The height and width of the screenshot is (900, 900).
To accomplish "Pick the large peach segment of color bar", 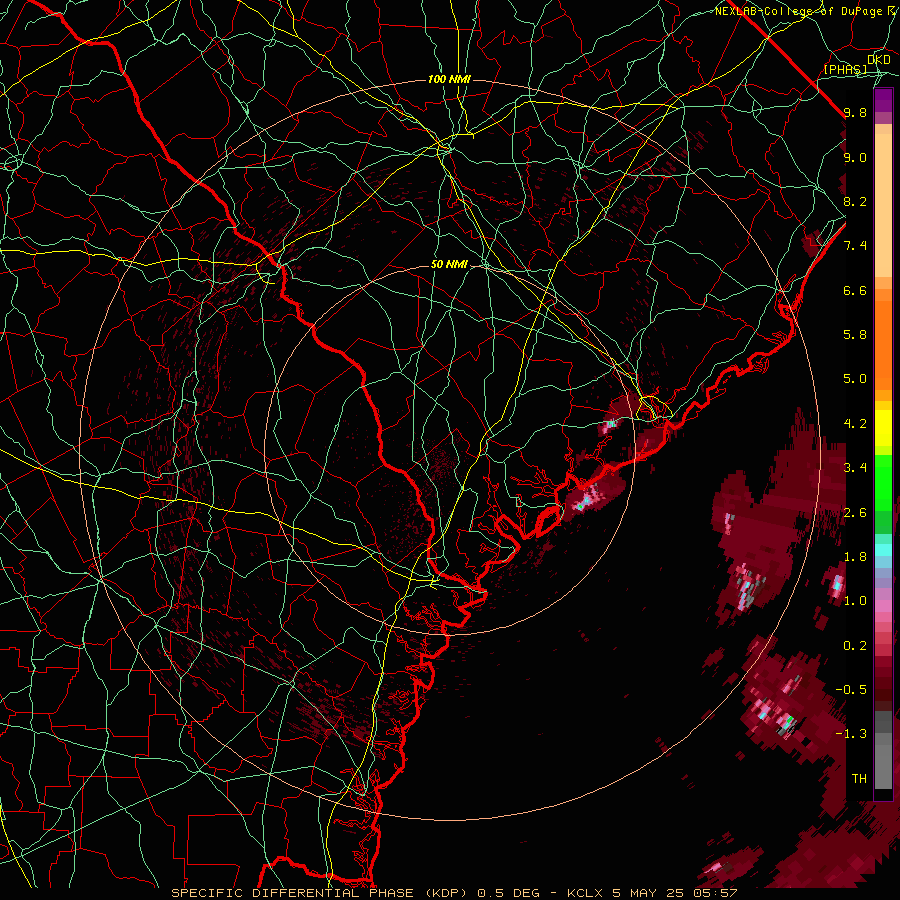I will (883, 206).
